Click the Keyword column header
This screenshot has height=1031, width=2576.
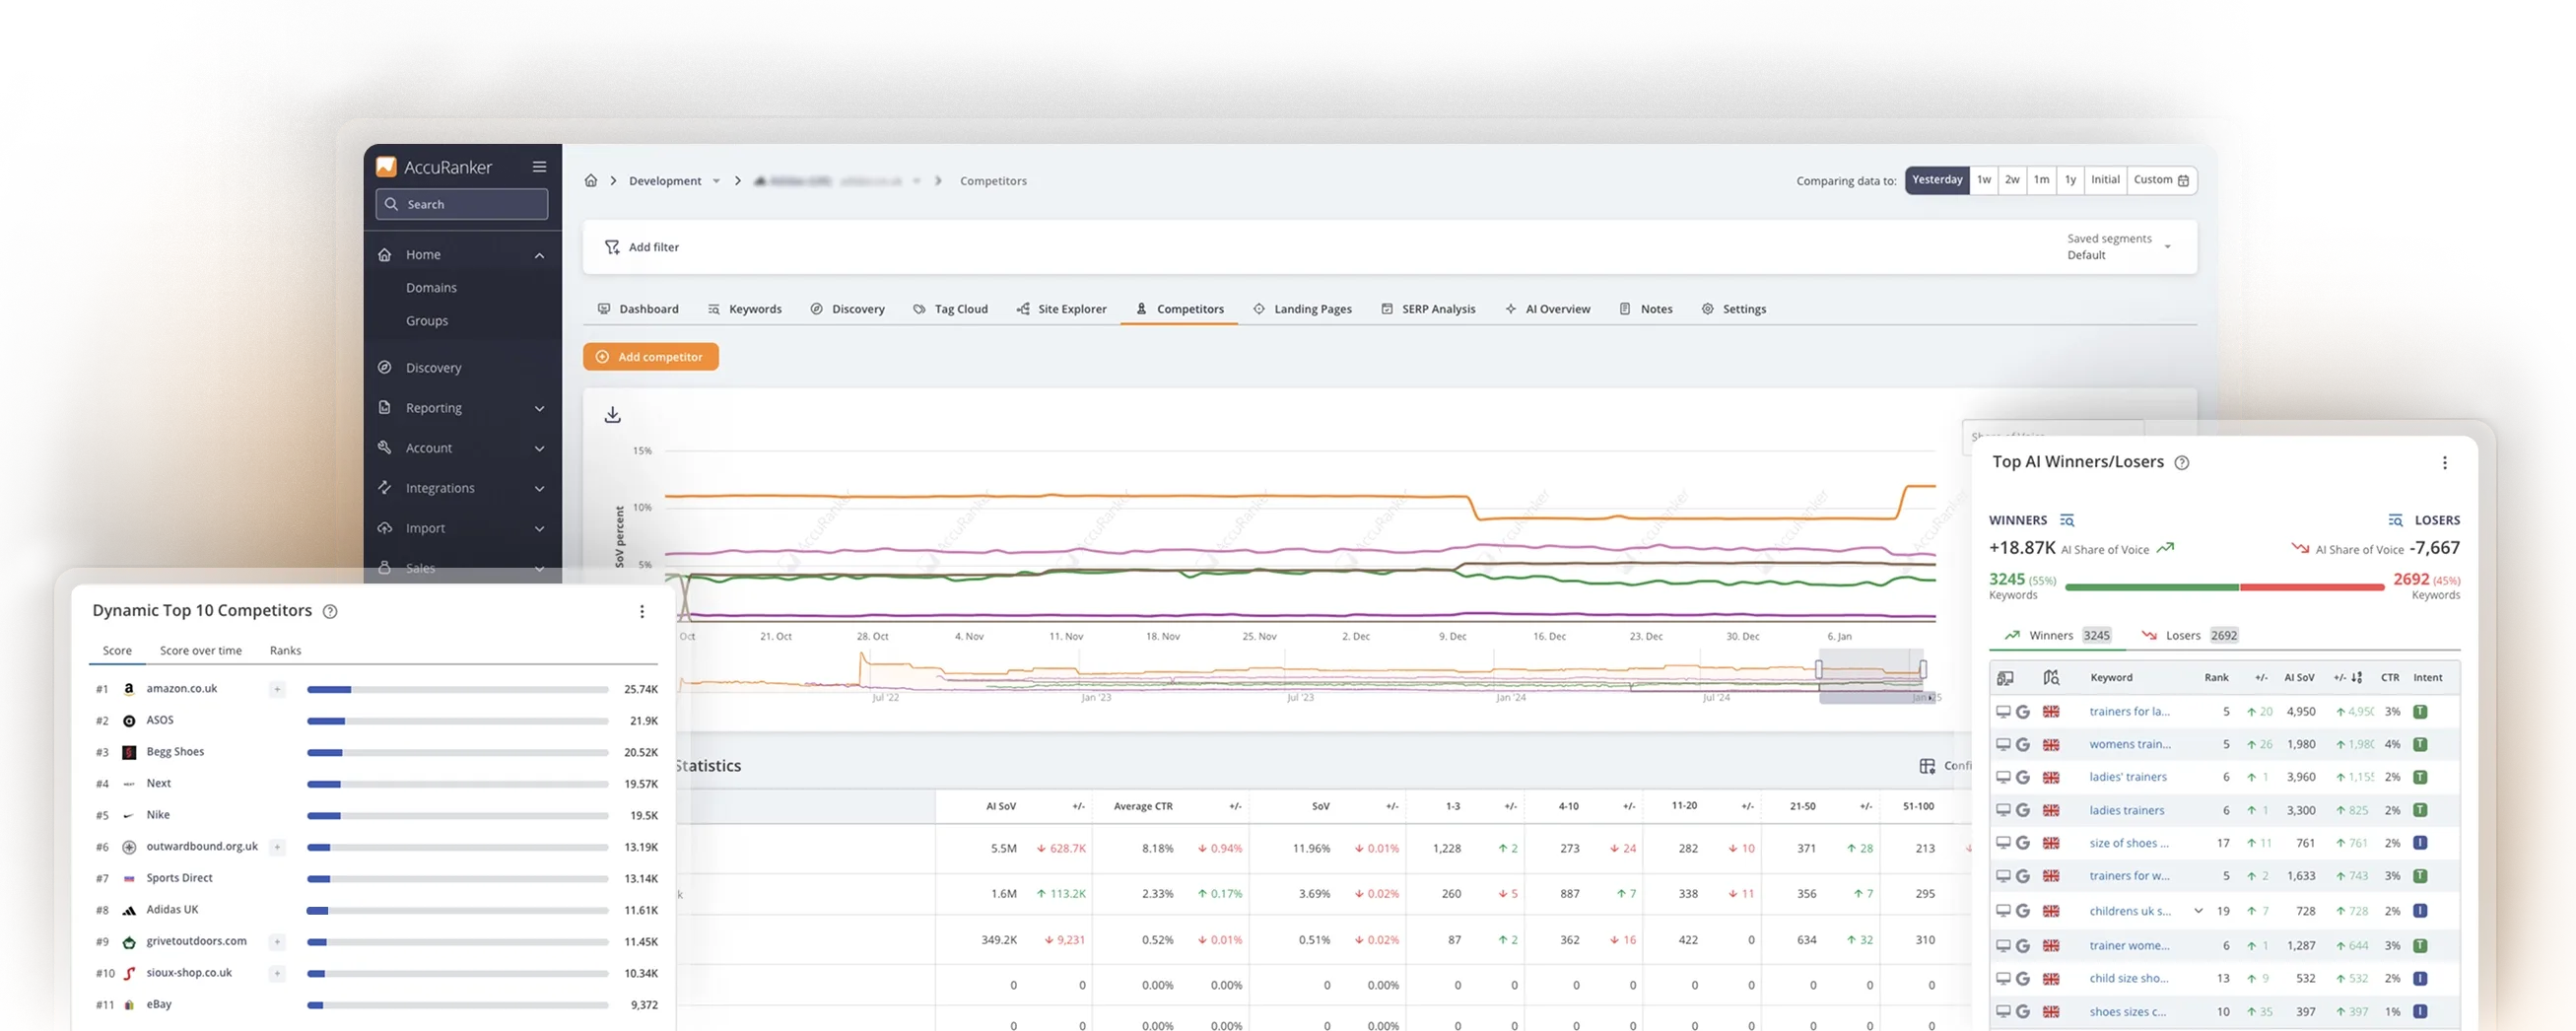click(2111, 678)
